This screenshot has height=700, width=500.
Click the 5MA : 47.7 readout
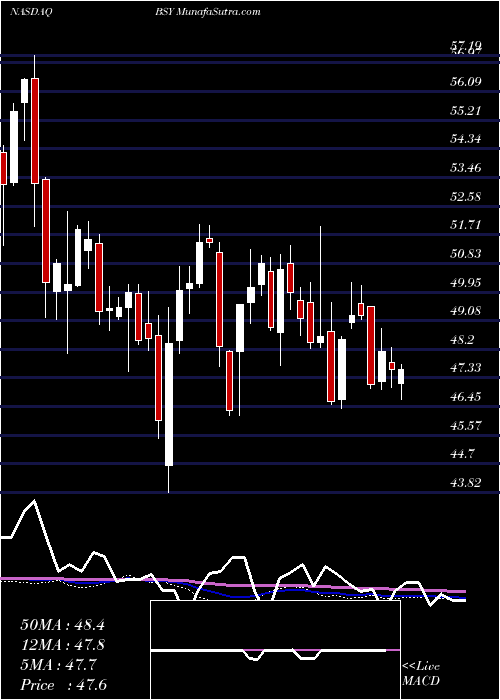click(58, 665)
